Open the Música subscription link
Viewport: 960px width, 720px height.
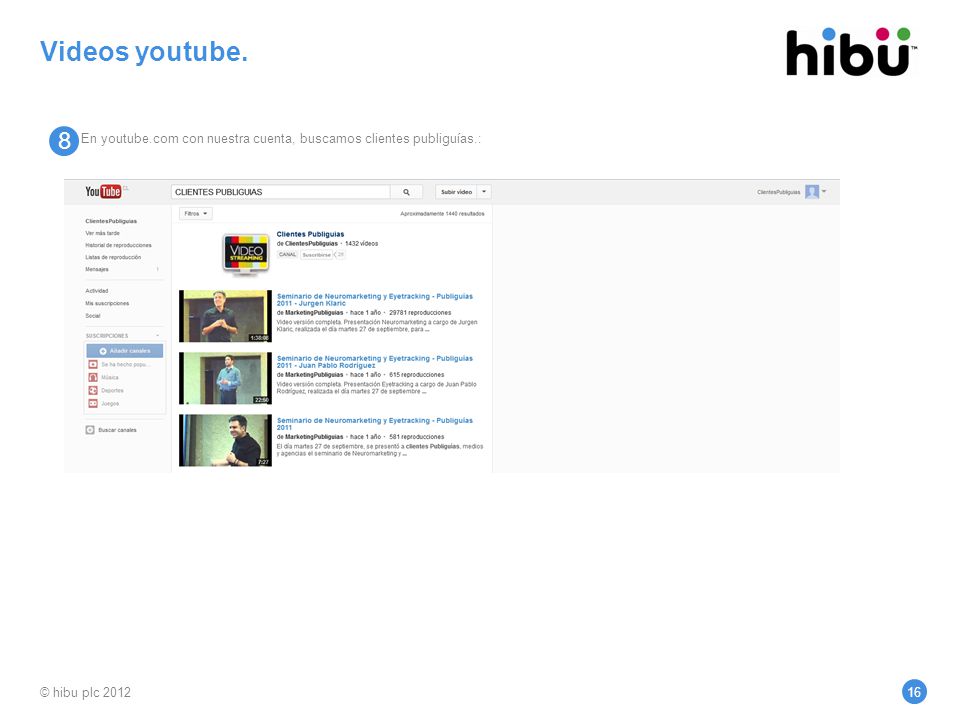(x=110, y=377)
